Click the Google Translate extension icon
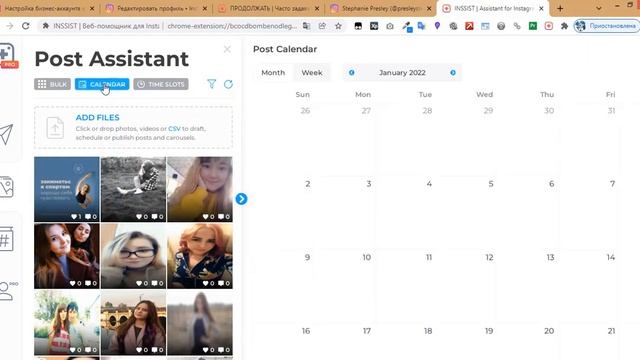This screenshot has width=640, height=360. pos(421,26)
